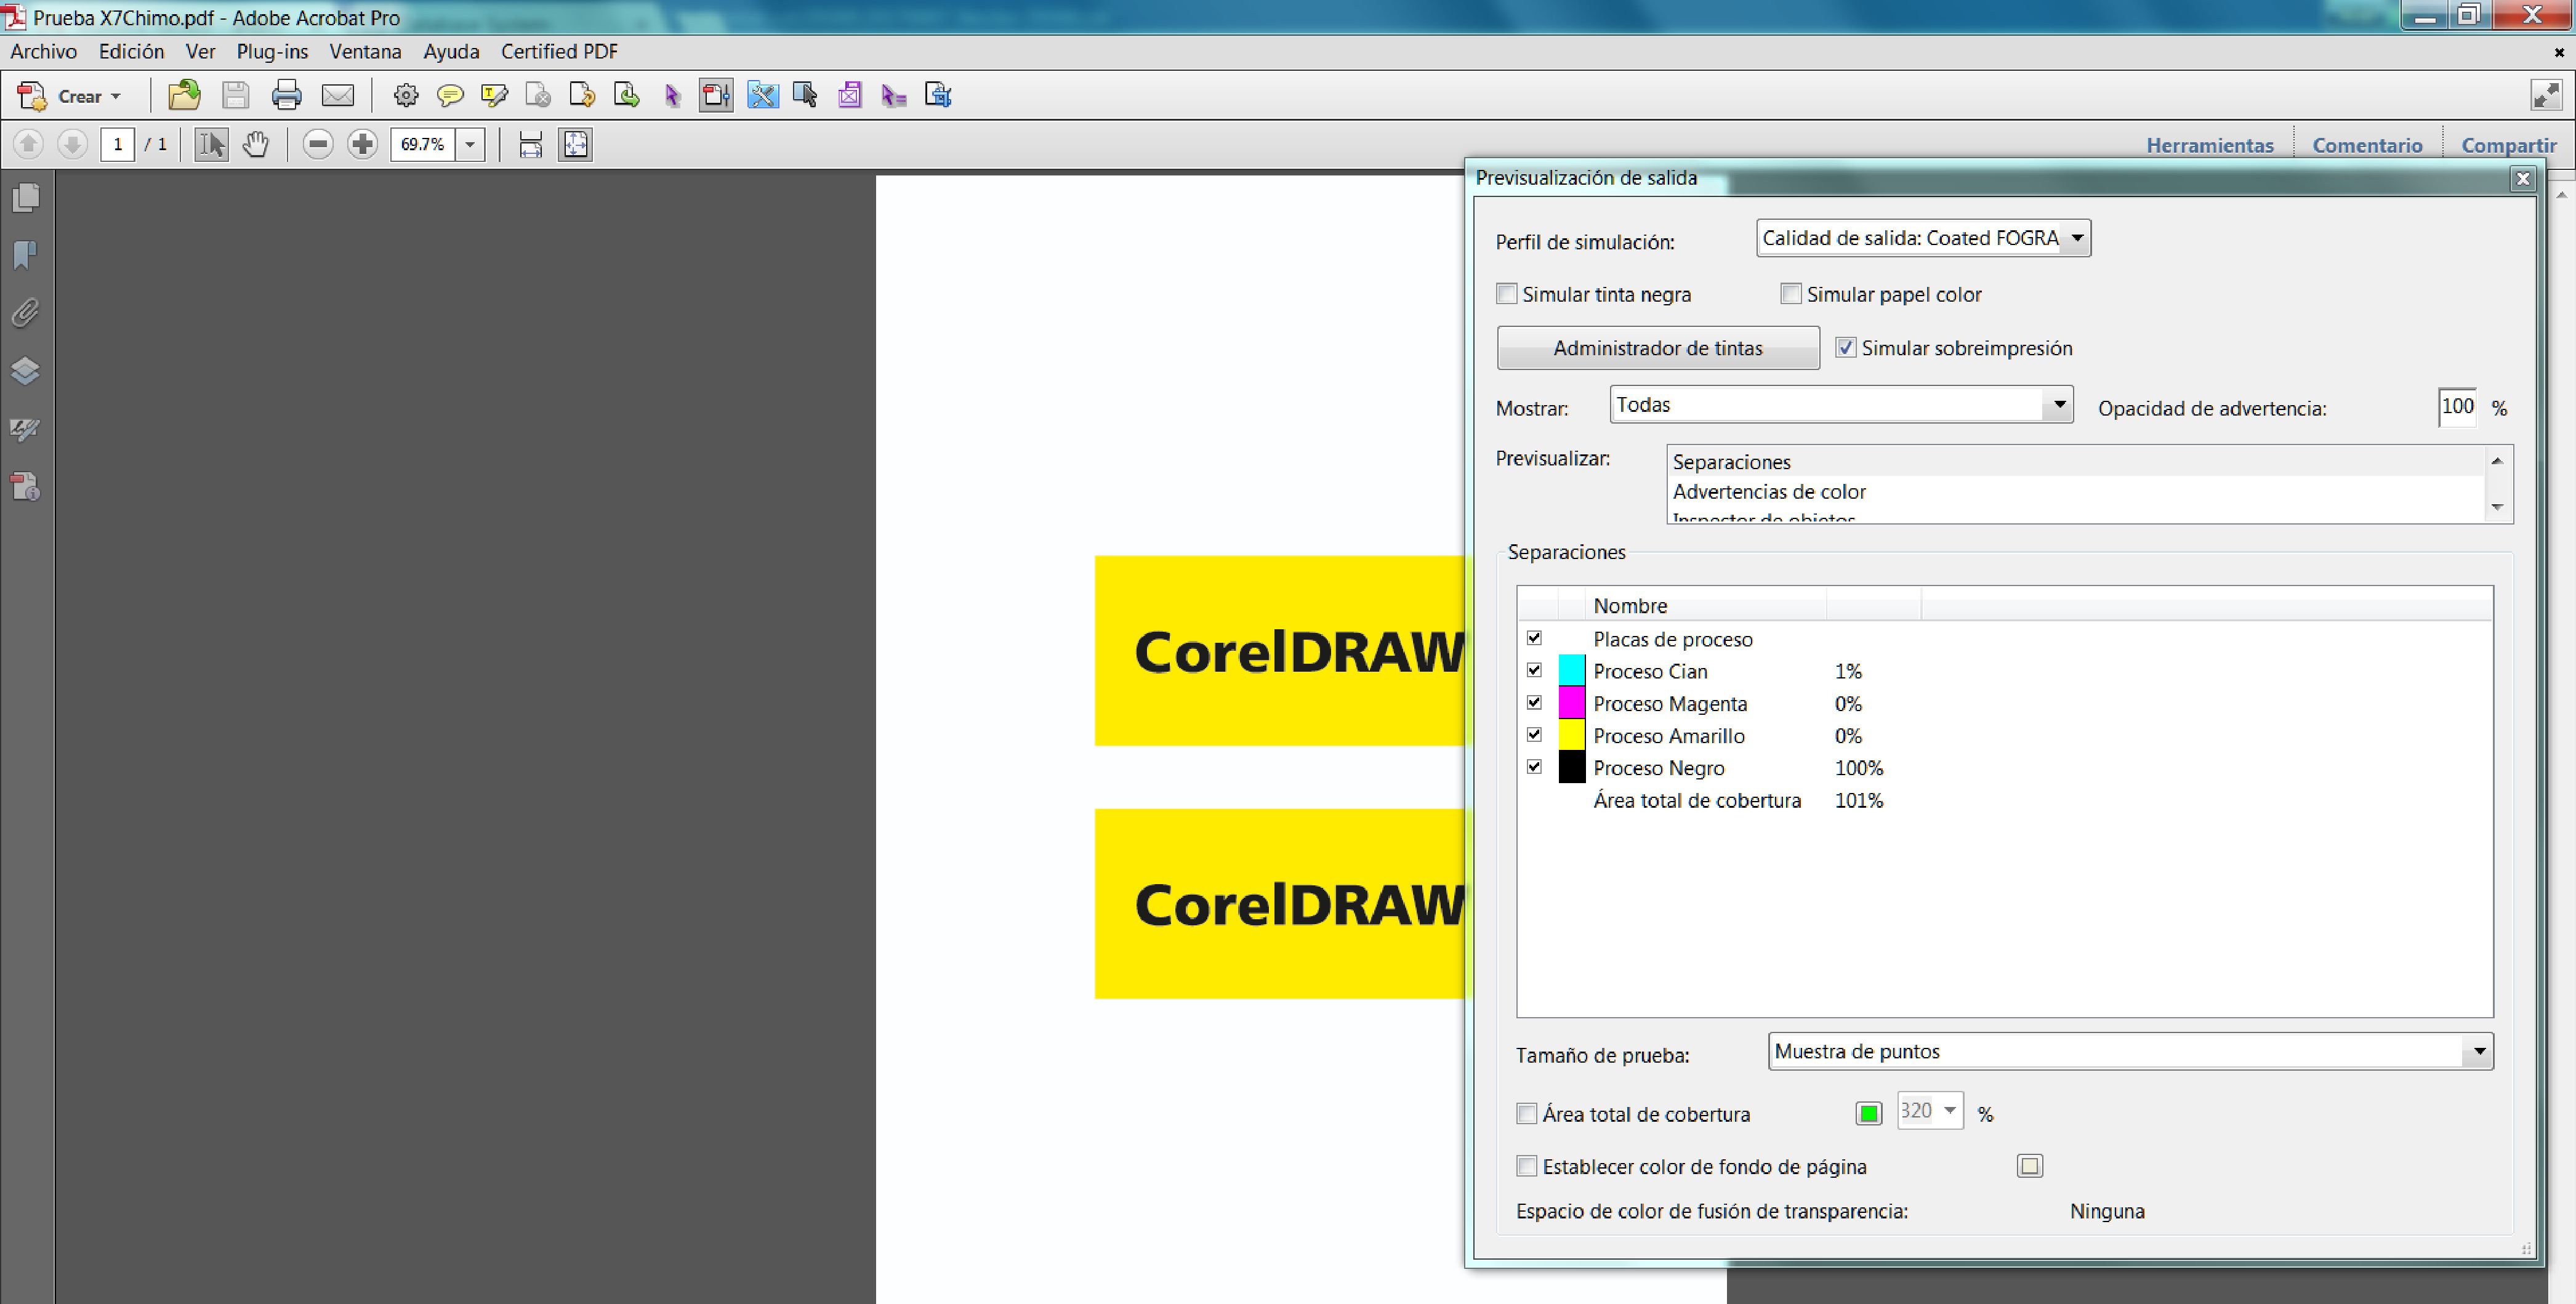Open the Plug-ins menu
The image size is (2576, 1304).
click(272, 51)
